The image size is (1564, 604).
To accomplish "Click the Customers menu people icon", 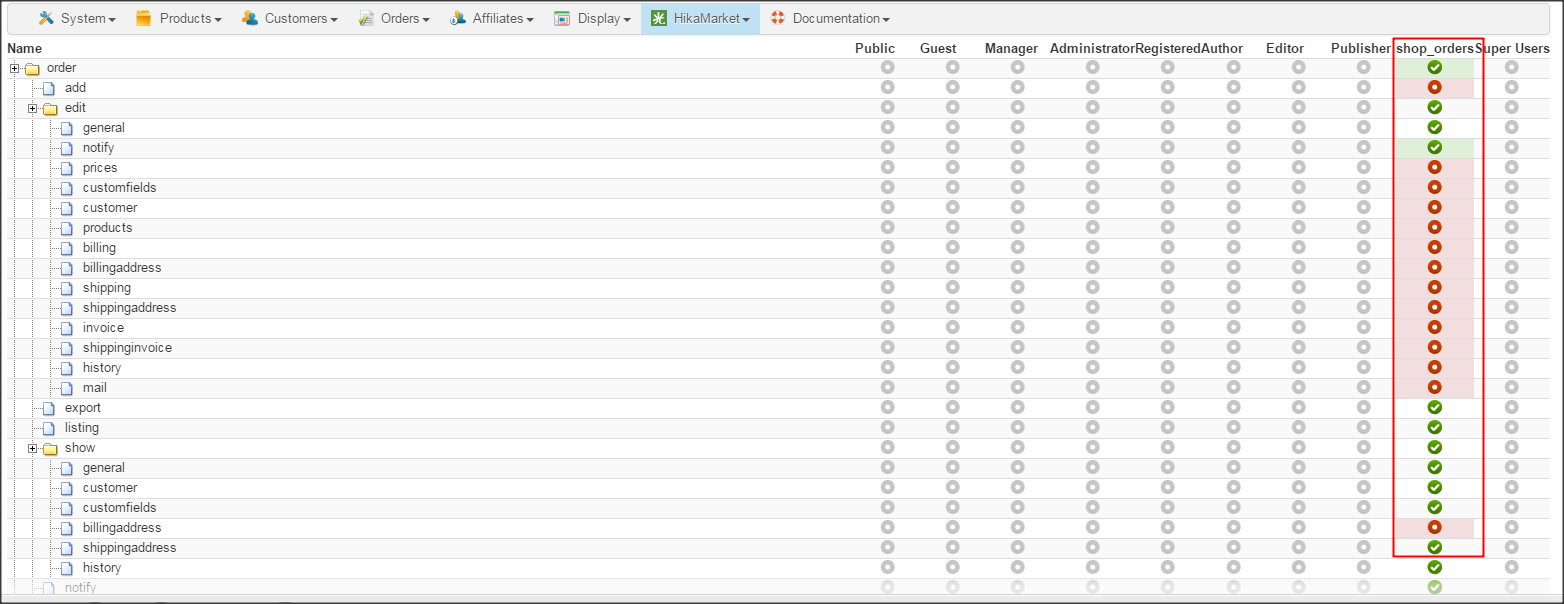I will tap(249, 18).
